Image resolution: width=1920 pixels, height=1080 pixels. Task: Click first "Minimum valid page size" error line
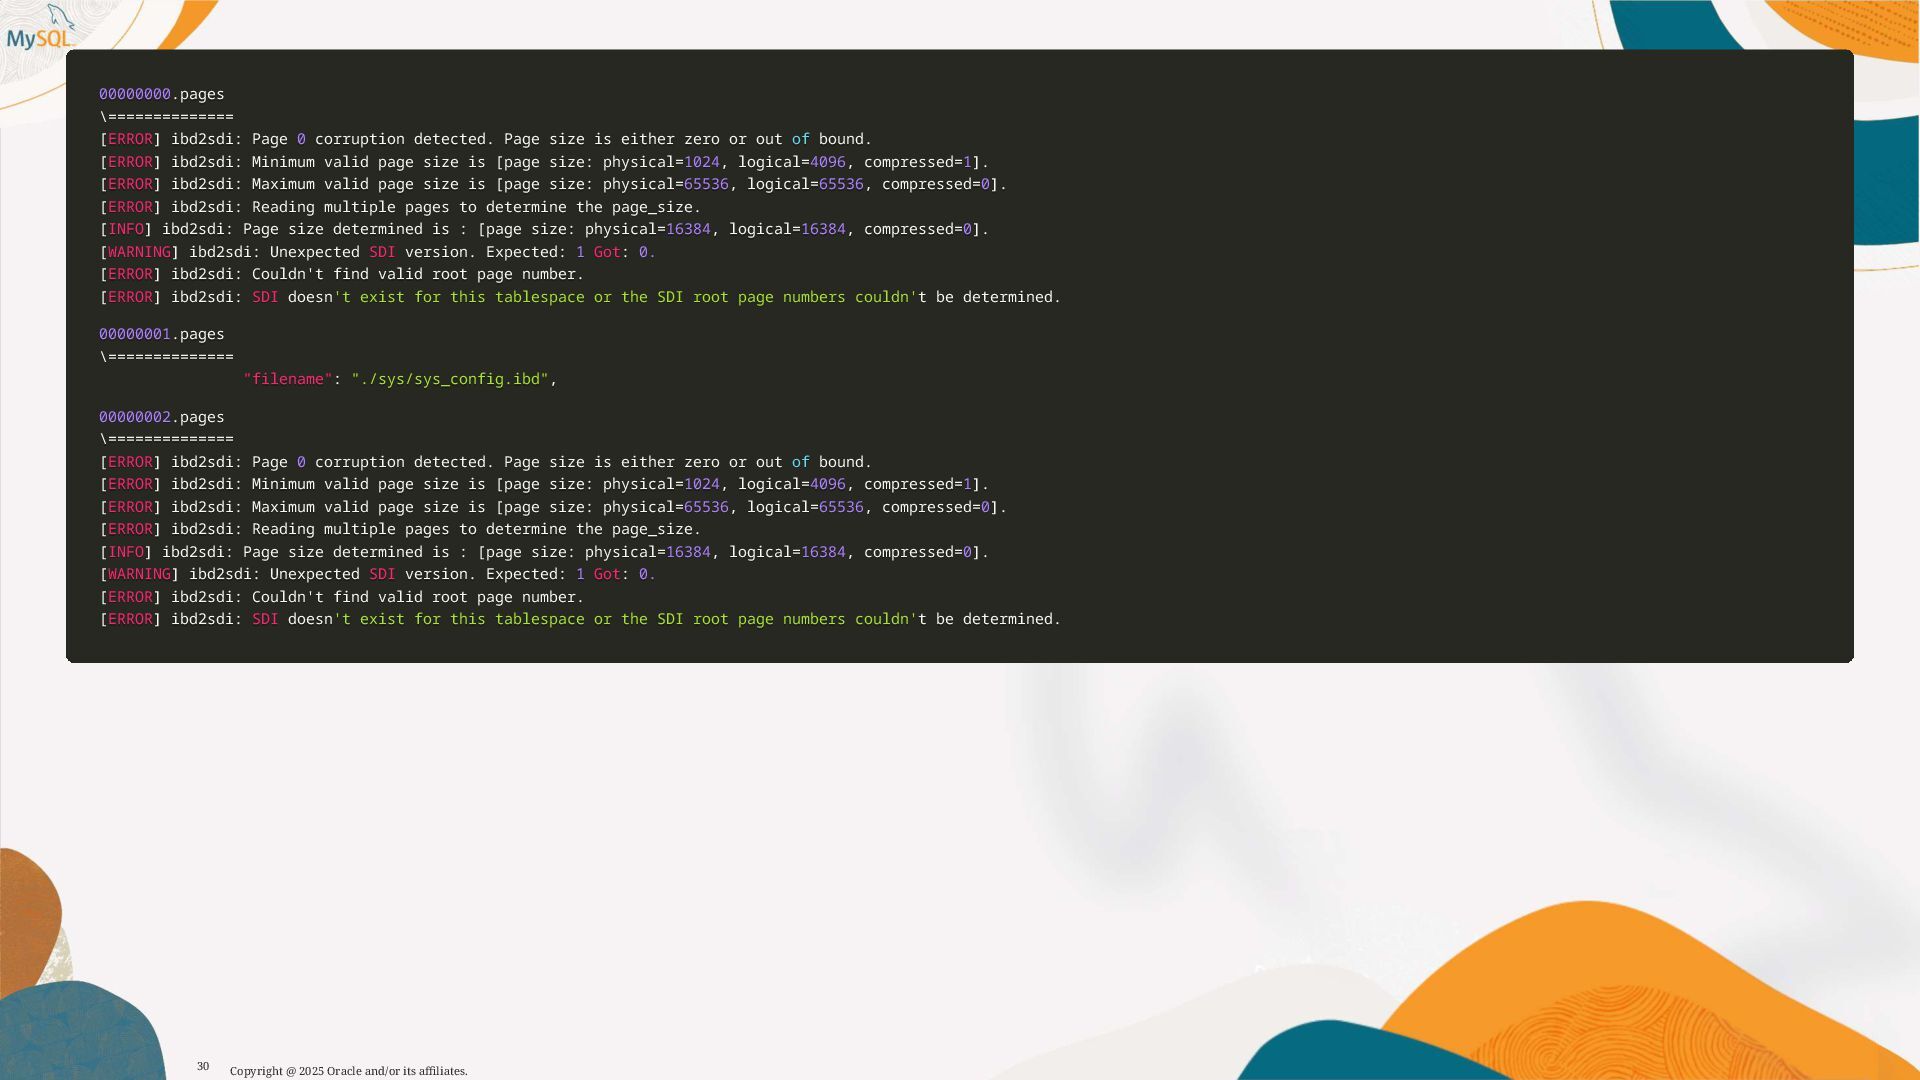pos(543,162)
